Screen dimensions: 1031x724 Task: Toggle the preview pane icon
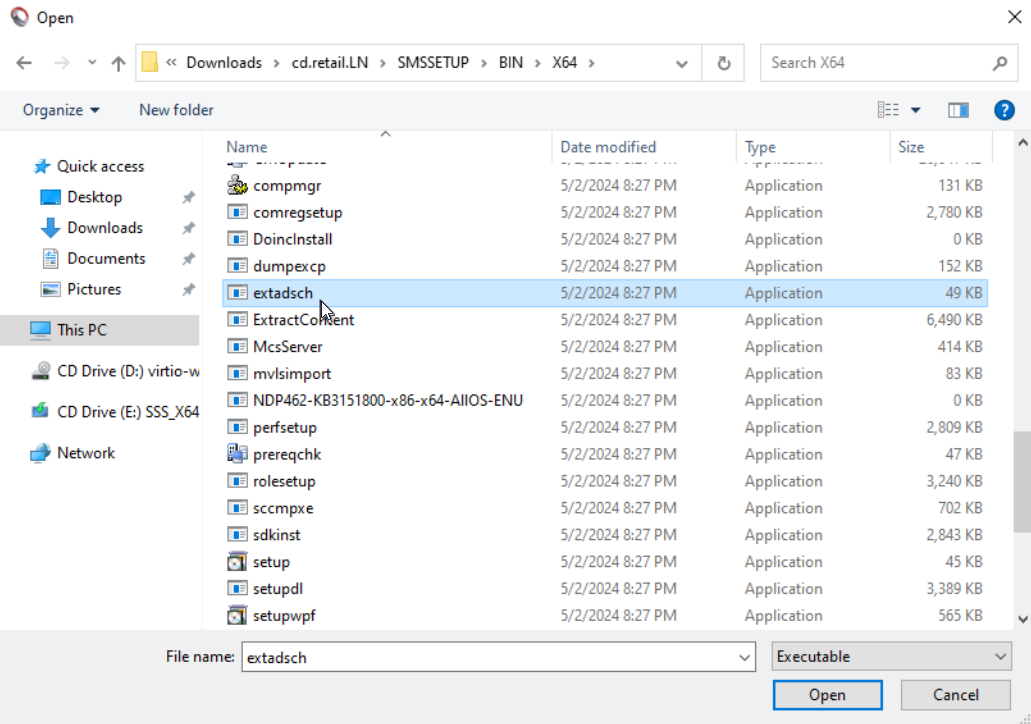coord(958,110)
